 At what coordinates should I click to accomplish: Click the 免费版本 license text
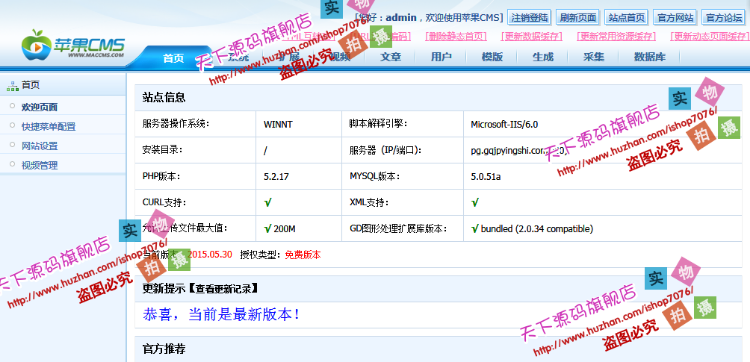tap(303, 255)
